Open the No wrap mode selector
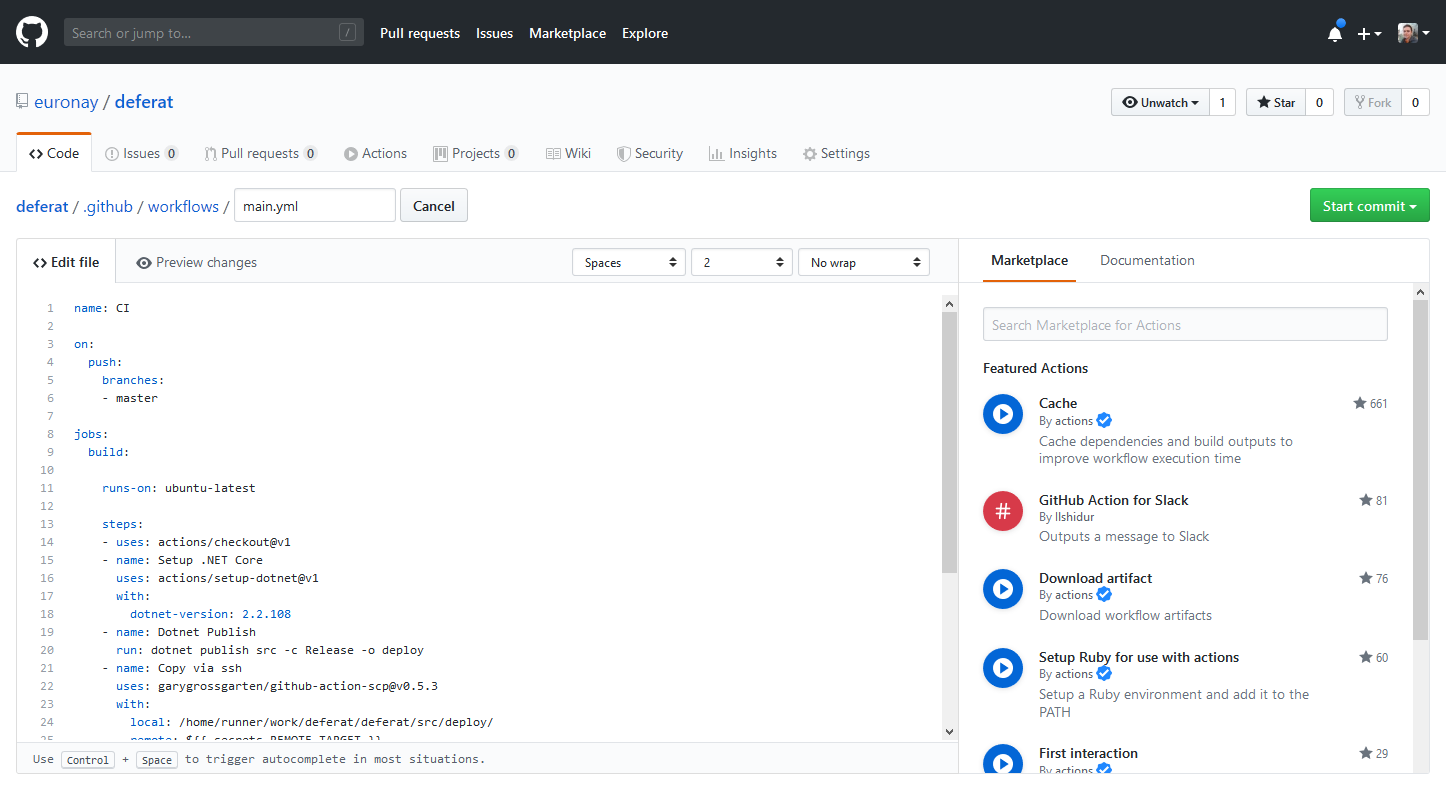Screen dimensions: 1446x790 point(864,262)
